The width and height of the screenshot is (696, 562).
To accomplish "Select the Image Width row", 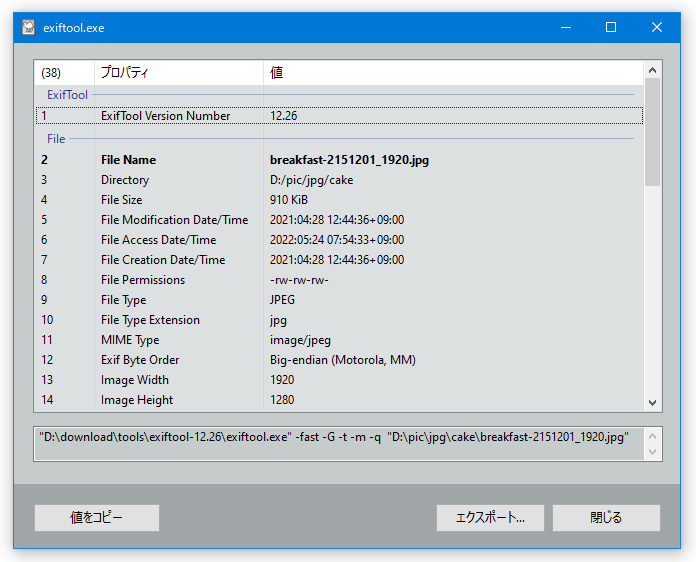I will pyautogui.click(x=339, y=380).
